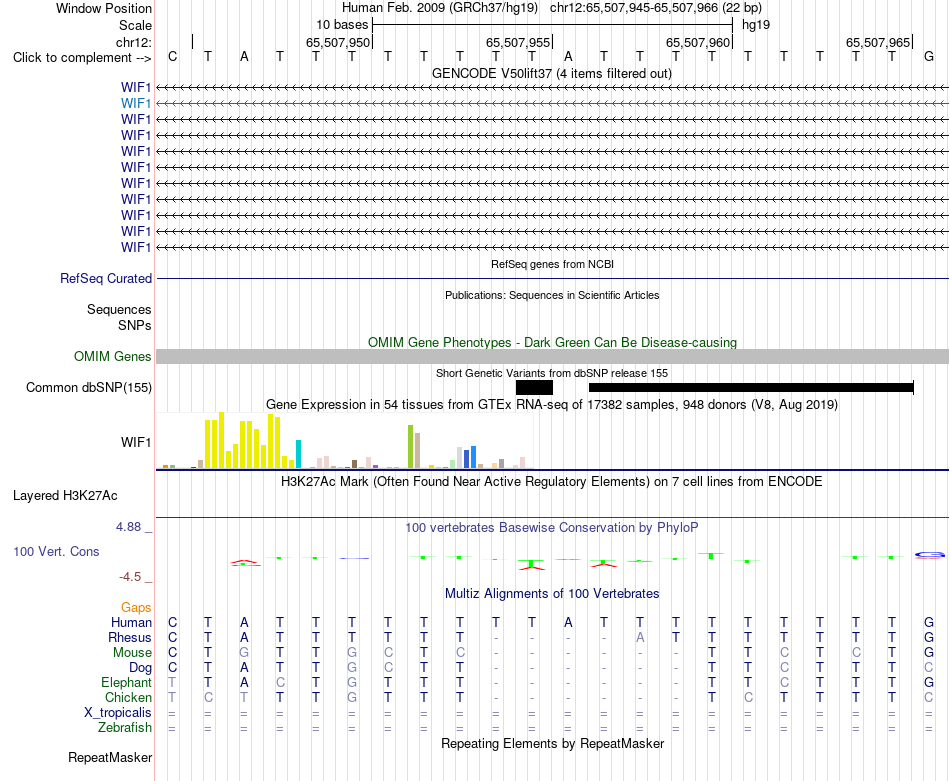Click the Window Position track label

pyautogui.click(x=104, y=8)
